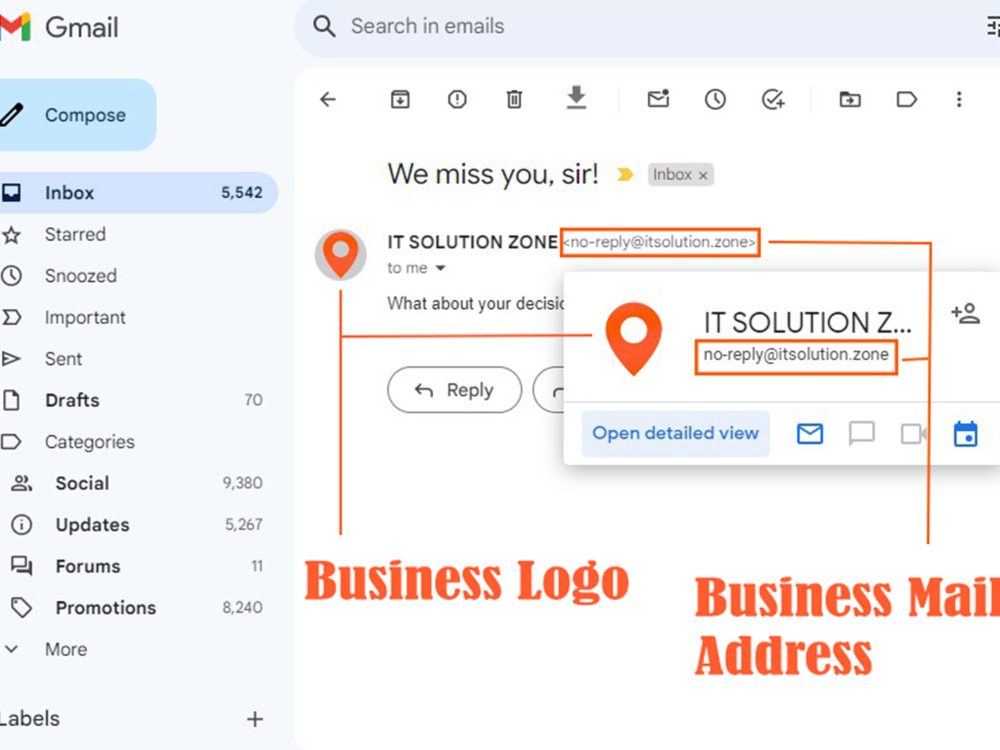
Task: Focus the Search in emails field
Action: [647, 27]
